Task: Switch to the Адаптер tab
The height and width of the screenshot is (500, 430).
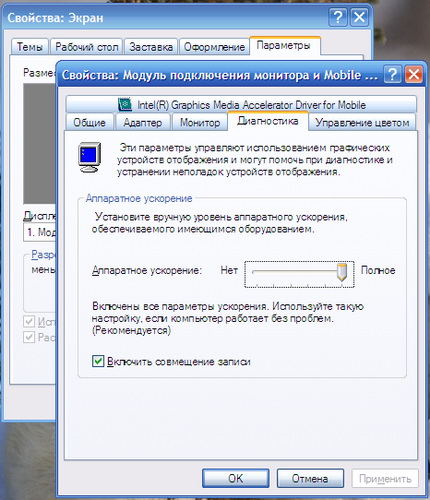Action: [x=143, y=122]
